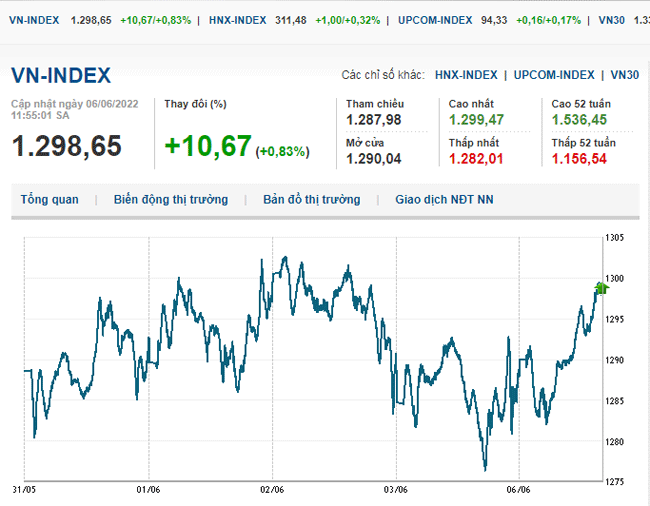Select HNX-INDEX in the top ticker bar
This screenshot has height=506, width=650.
click(x=237, y=20)
